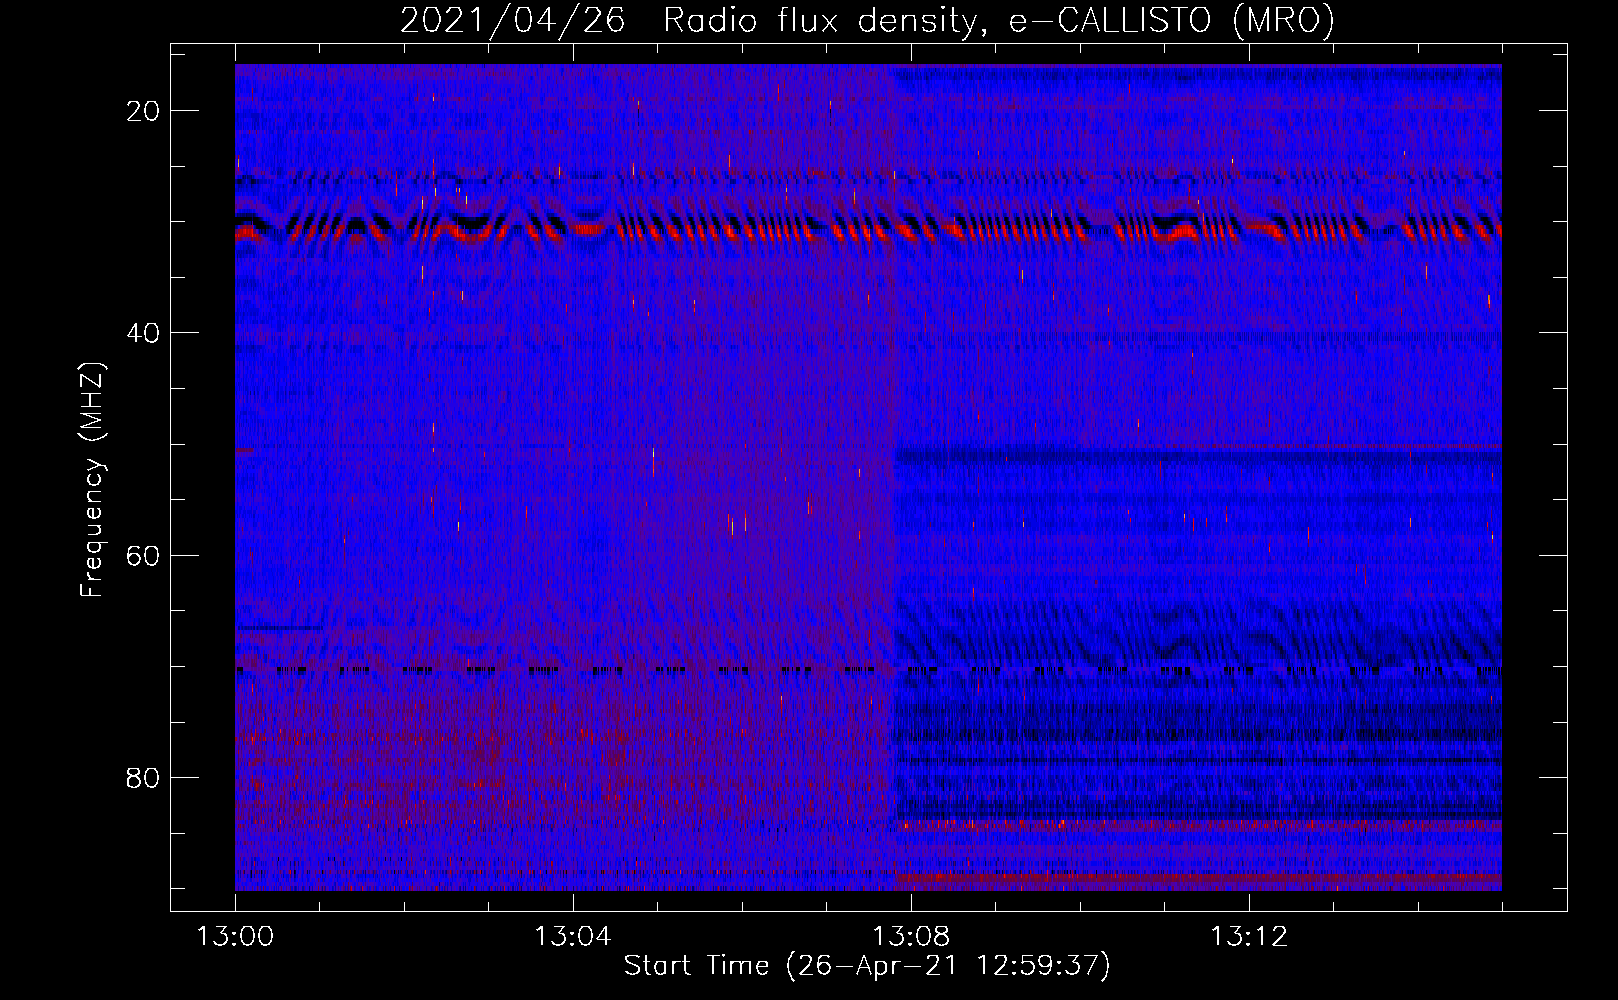Screen dimensions: 1618x1000
Task: Click the '13:08' time tick label
Action: point(911,937)
